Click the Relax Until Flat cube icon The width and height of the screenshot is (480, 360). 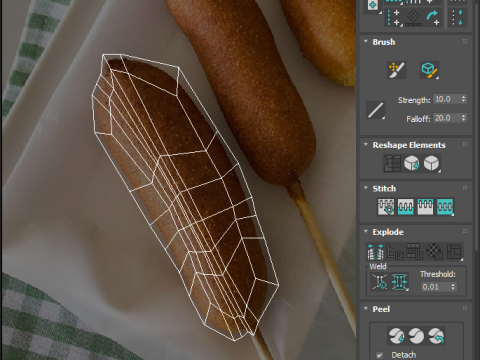[x=412, y=163]
